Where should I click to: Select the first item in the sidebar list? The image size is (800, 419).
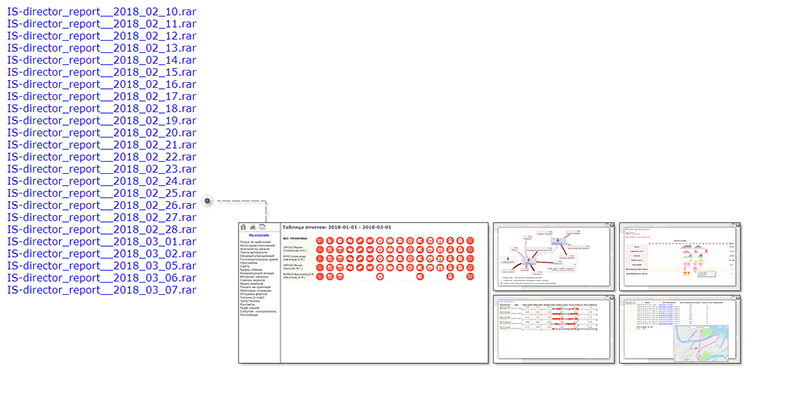click(256, 242)
